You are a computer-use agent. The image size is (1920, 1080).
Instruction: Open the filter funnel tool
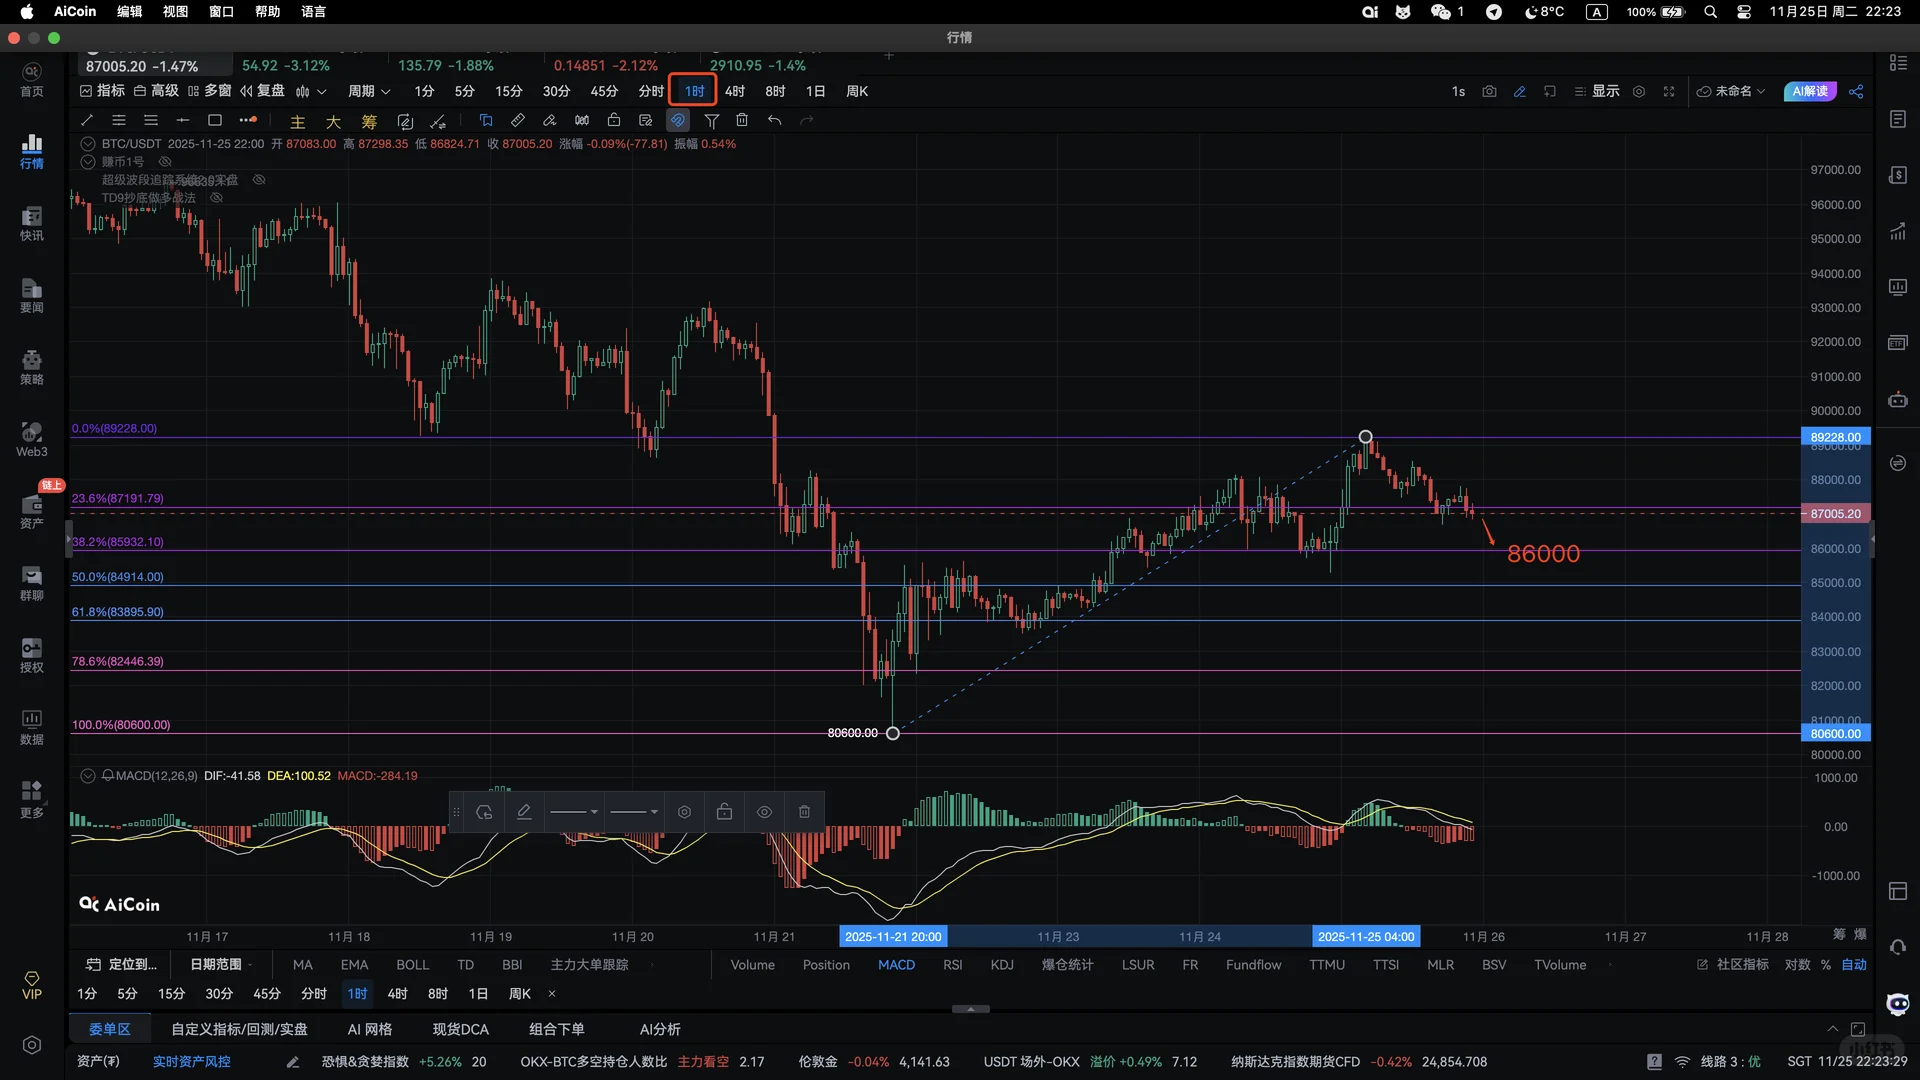[x=711, y=120]
